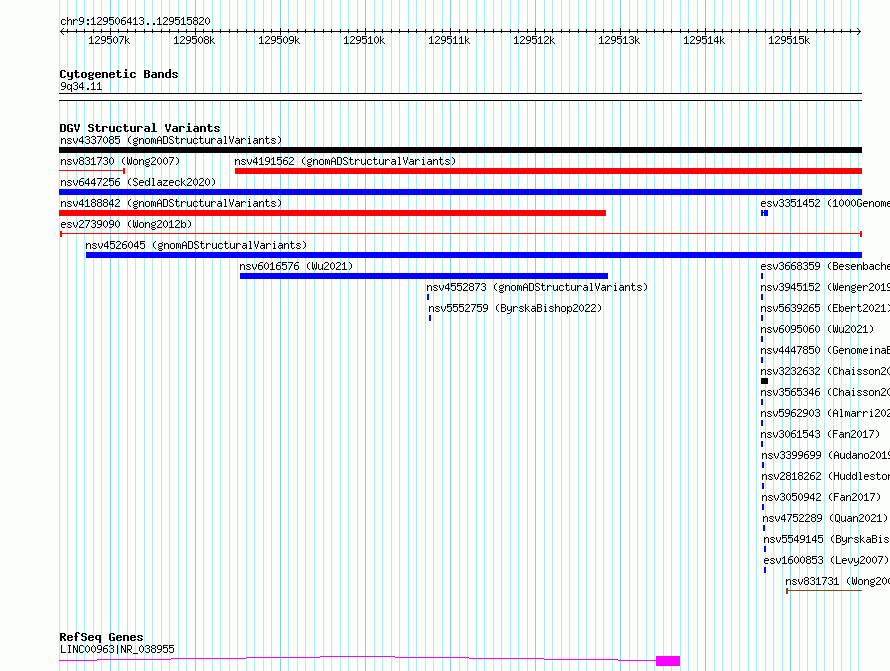
Task: Open nsv5549145 (ByrskaBishop) variant label
Action: click(x=826, y=539)
